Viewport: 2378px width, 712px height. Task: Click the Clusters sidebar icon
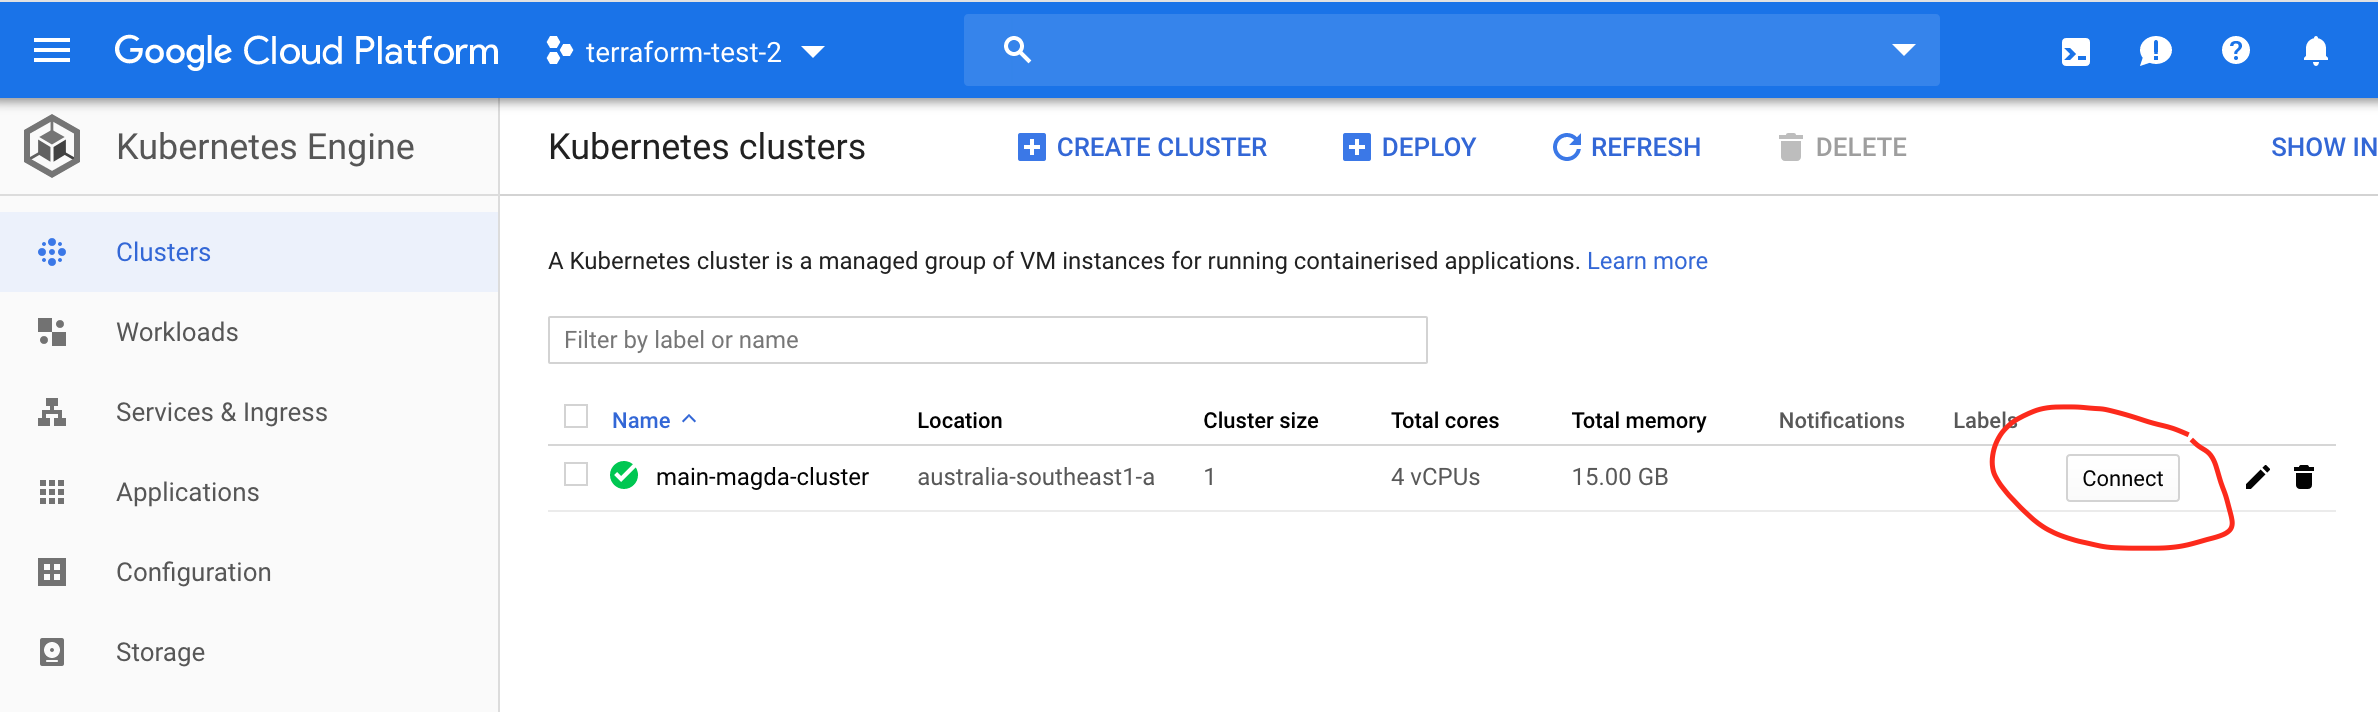coord(52,252)
